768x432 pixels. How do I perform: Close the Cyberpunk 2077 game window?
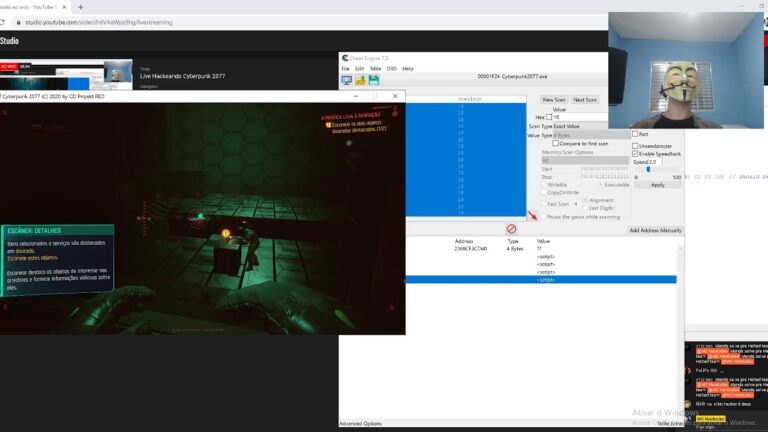point(395,96)
